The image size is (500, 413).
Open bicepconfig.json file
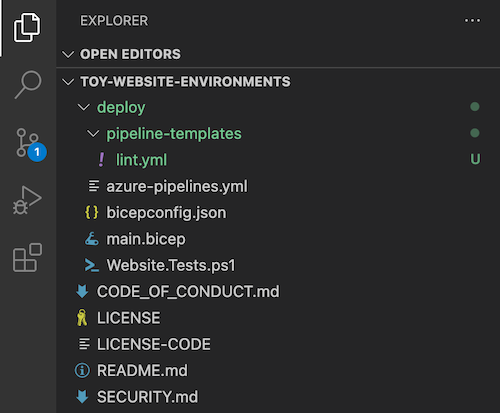coord(166,213)
